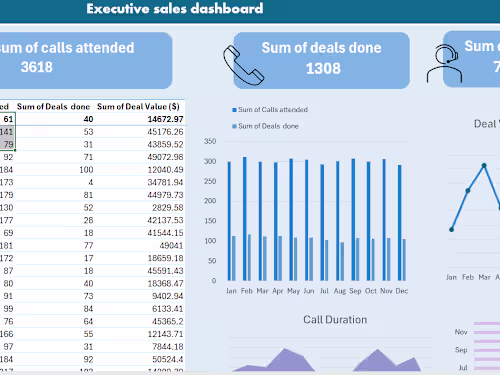Click the Aug deals done bar
Image resolution: width=500 pixels, height=375 pixels.
point(342,261)
